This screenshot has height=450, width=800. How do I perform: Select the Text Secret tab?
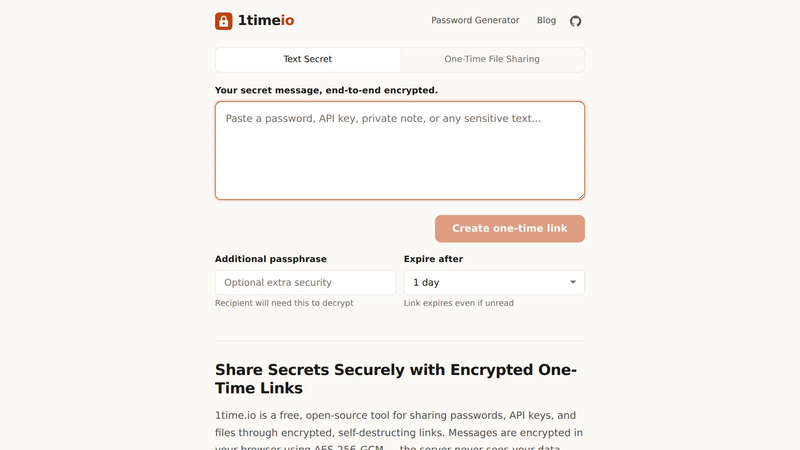(308, 59)
